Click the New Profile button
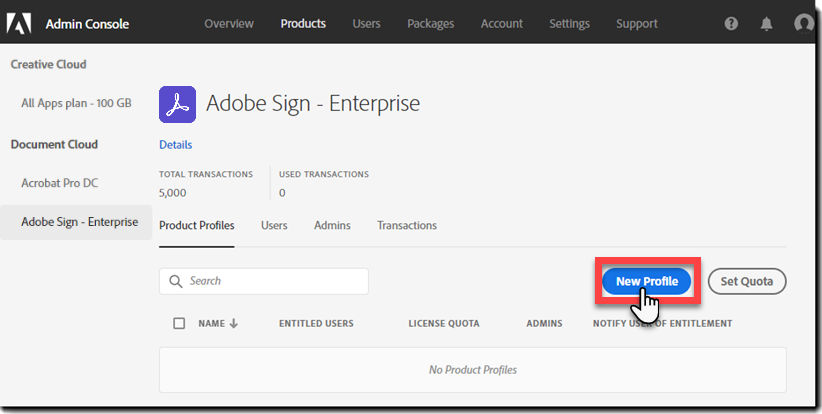 647,281
